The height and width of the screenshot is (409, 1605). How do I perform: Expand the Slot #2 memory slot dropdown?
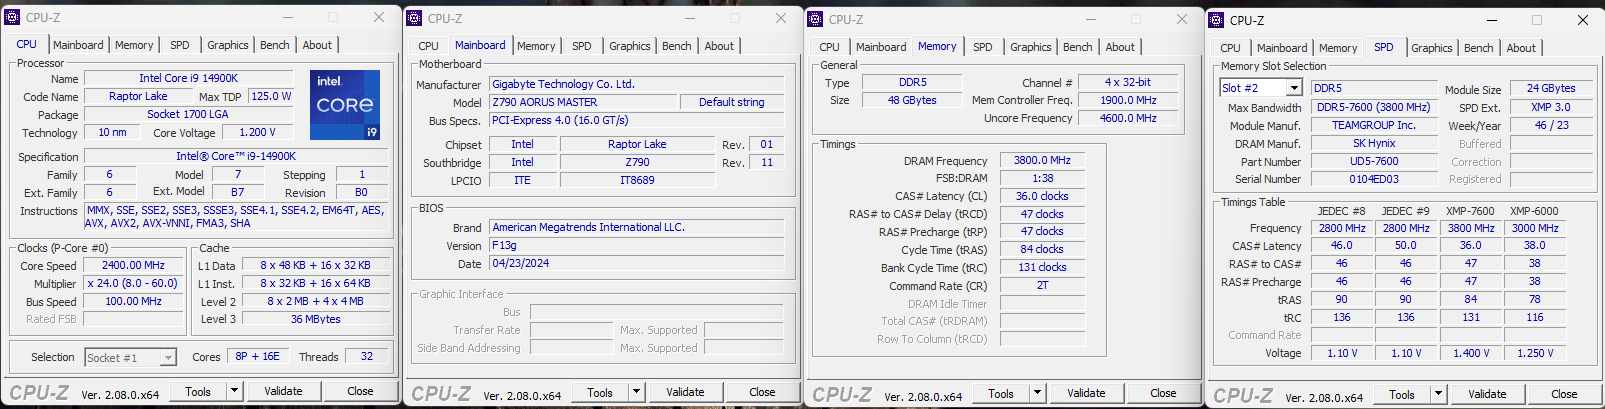point(1294,88)
